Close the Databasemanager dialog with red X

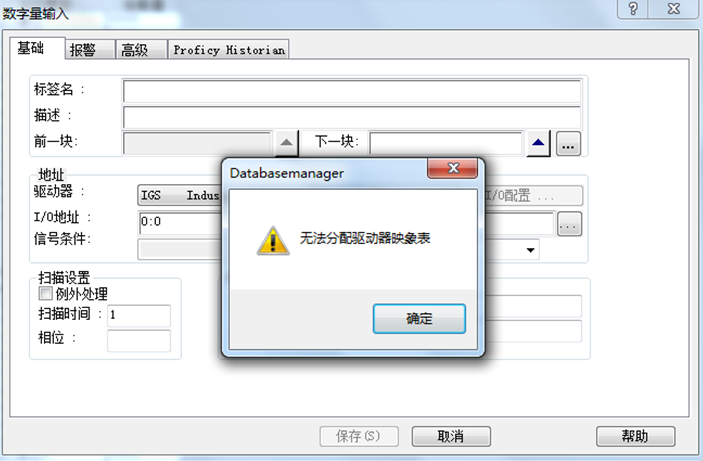453,168
